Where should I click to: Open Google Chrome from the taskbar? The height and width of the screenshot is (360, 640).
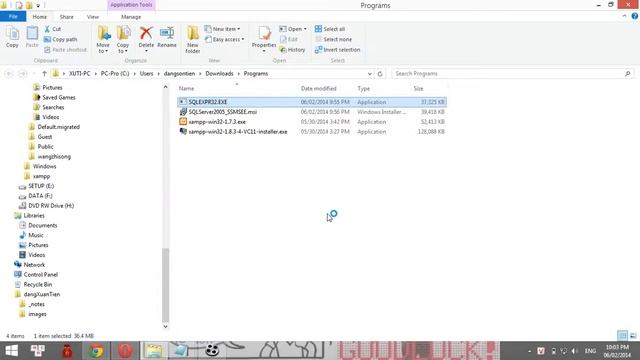(96, 351)
